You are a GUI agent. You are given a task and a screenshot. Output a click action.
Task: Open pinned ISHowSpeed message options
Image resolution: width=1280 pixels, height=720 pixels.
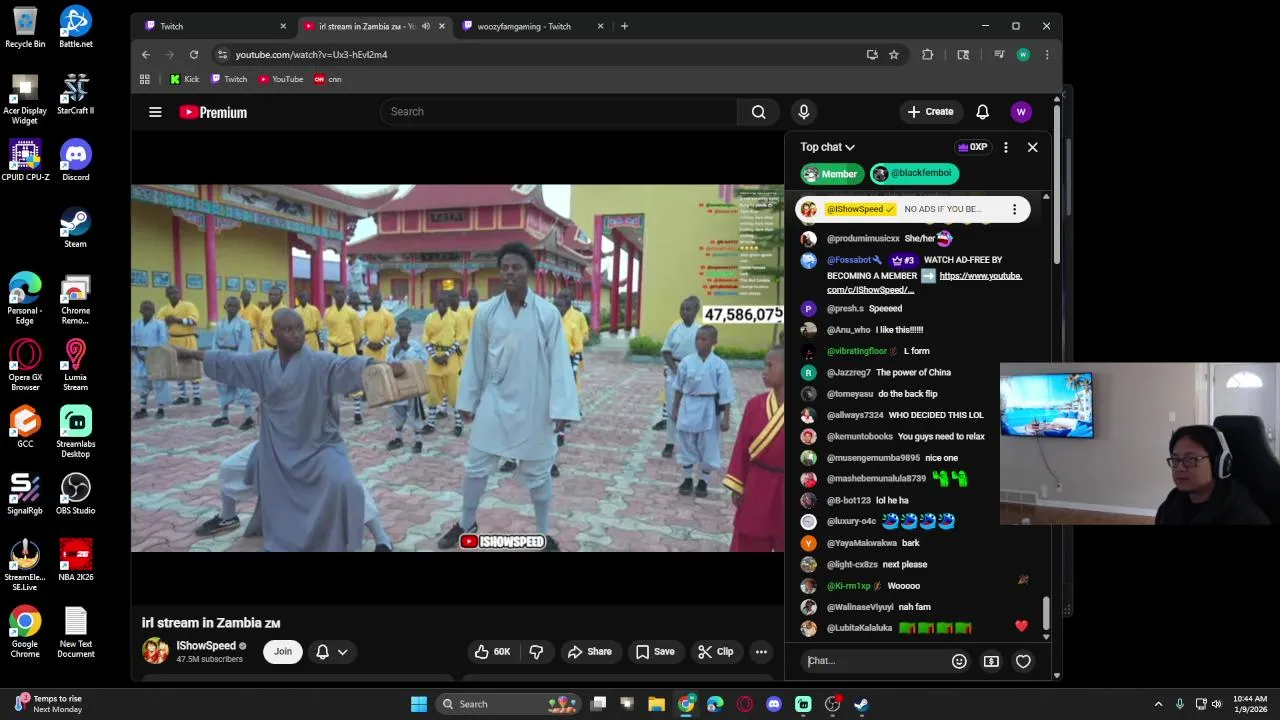[1014, 209]
